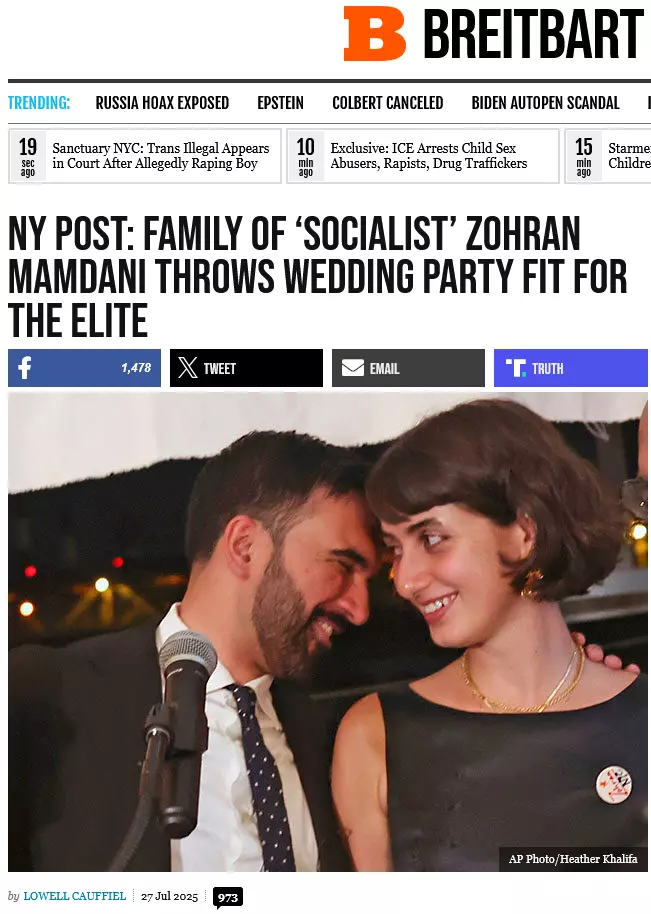The image size is (651, 914).
Task: Open author Lowell Cauffiel's page
Action: click(75, 896)
